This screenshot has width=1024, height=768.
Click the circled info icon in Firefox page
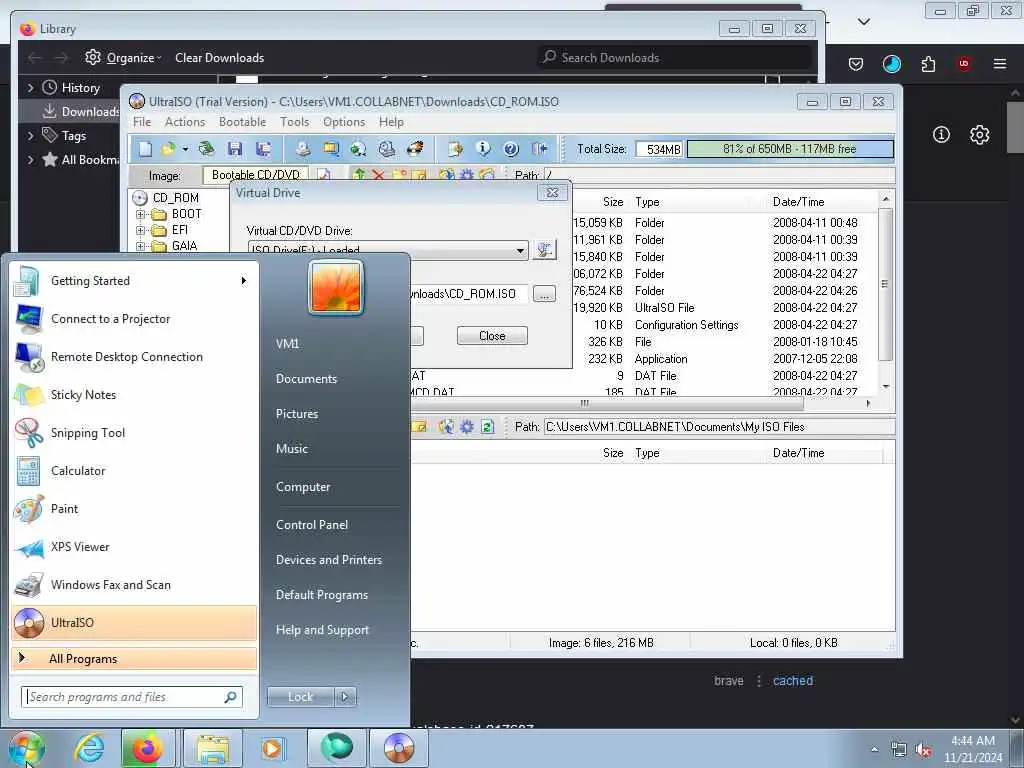pyautogui.click(x=941, y=135)
